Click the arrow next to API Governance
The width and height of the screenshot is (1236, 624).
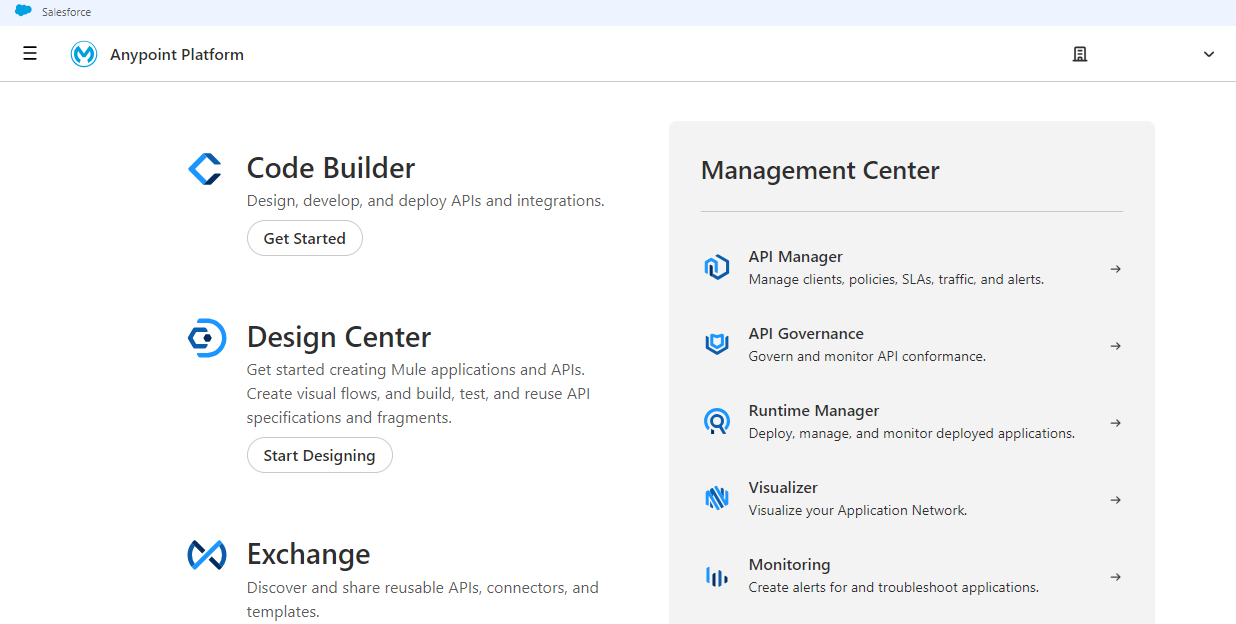(x=1115, y=346)
